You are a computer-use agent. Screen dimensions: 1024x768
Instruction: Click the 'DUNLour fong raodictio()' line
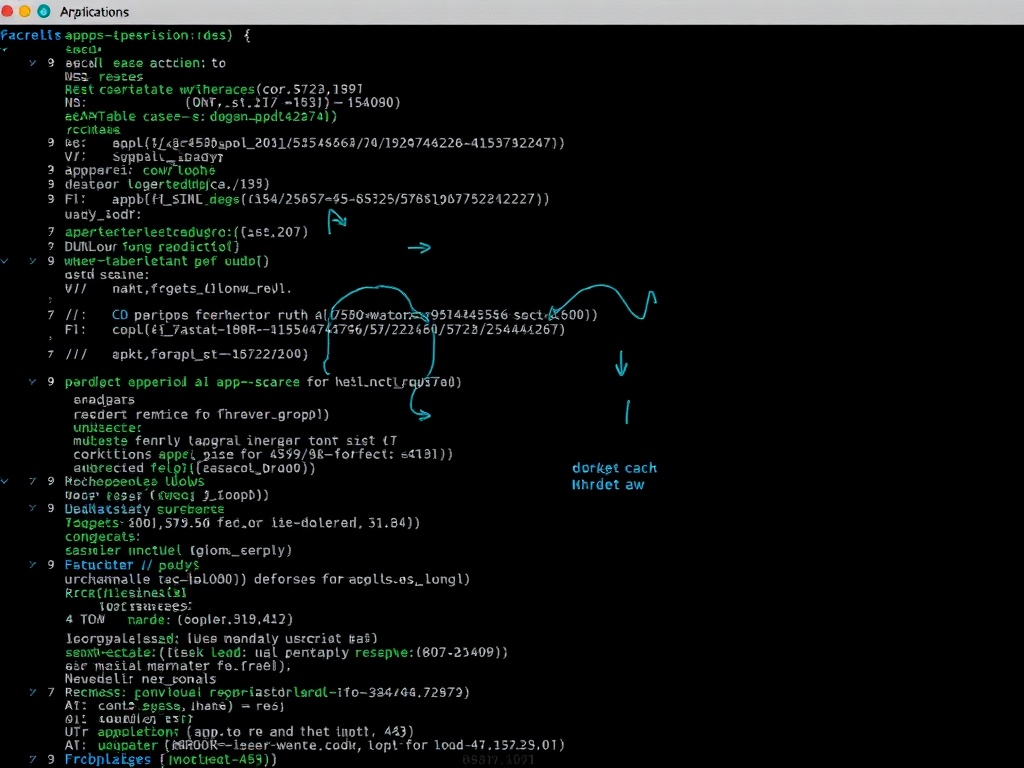152,245
